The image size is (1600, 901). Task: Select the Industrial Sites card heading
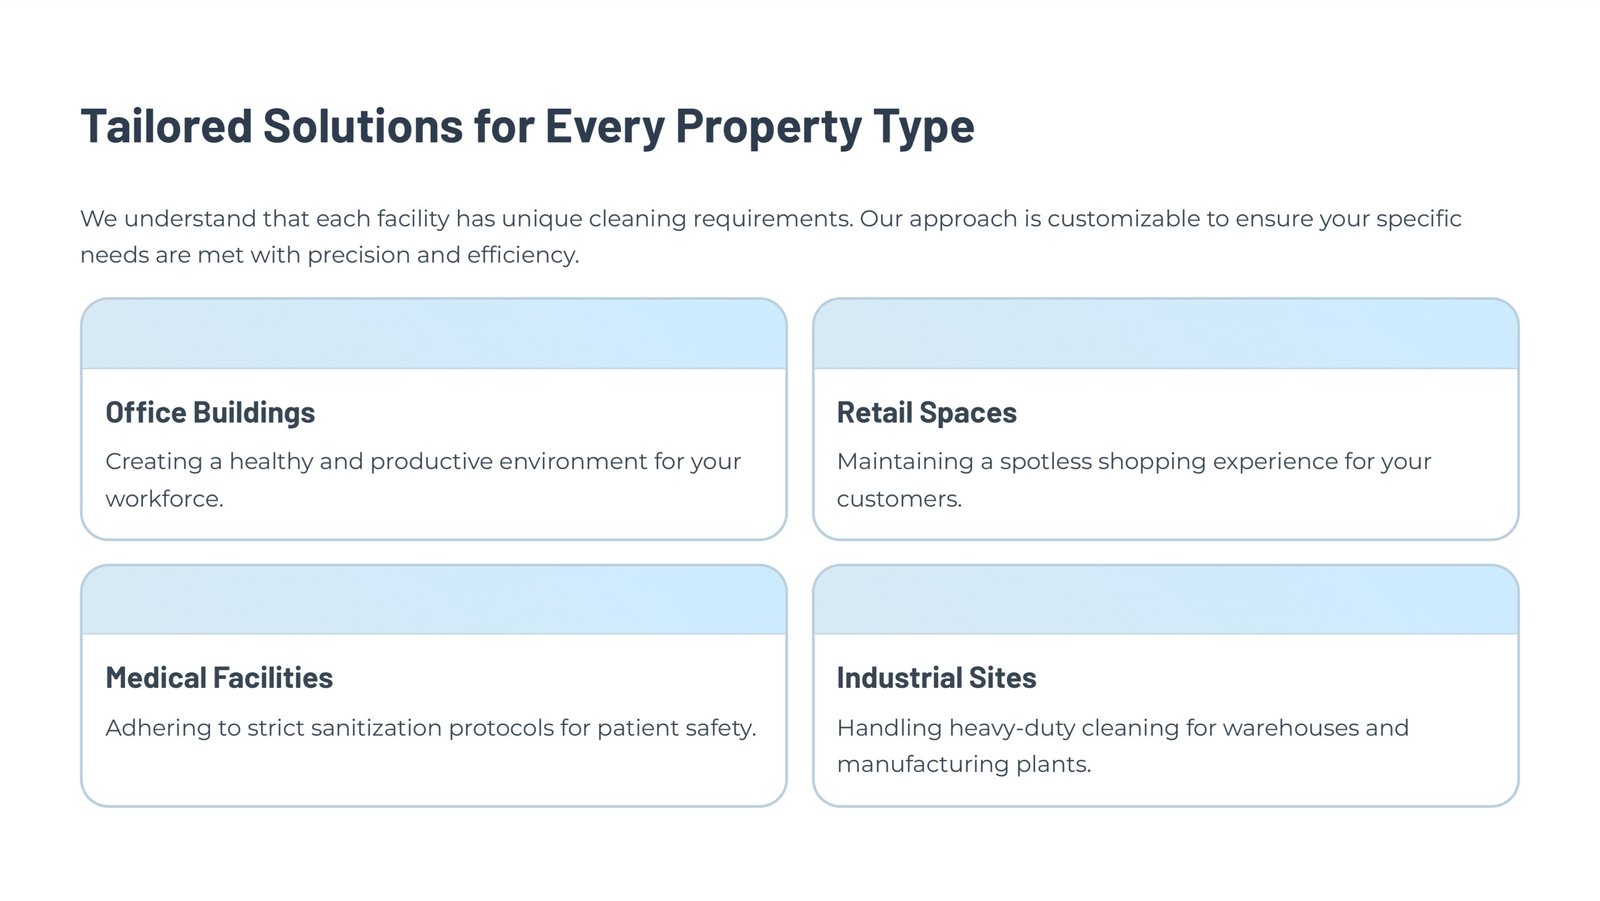coord(936,678)
